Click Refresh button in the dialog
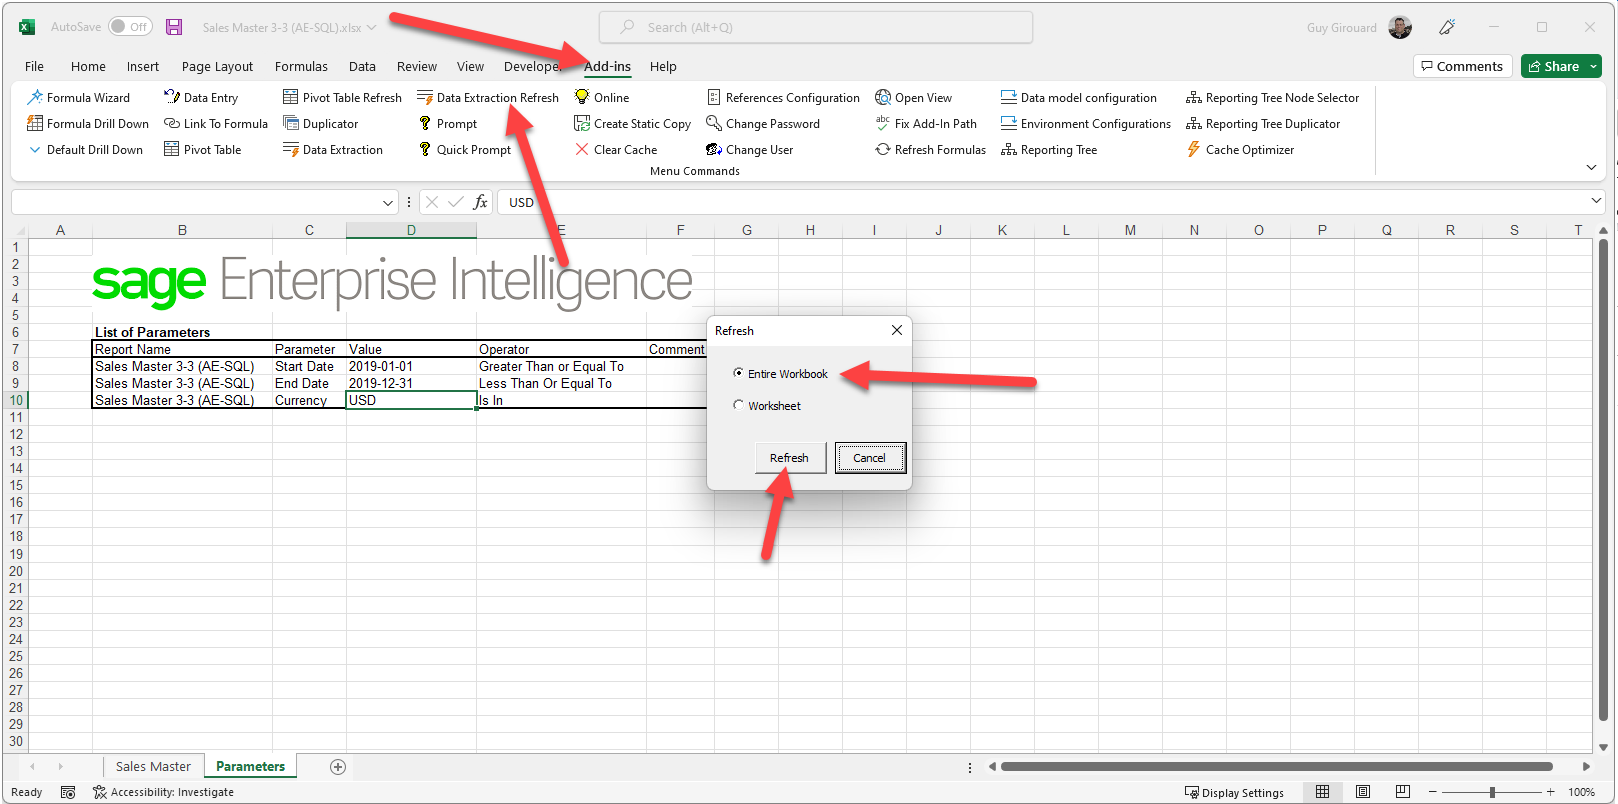 click(x=789, y=458)
